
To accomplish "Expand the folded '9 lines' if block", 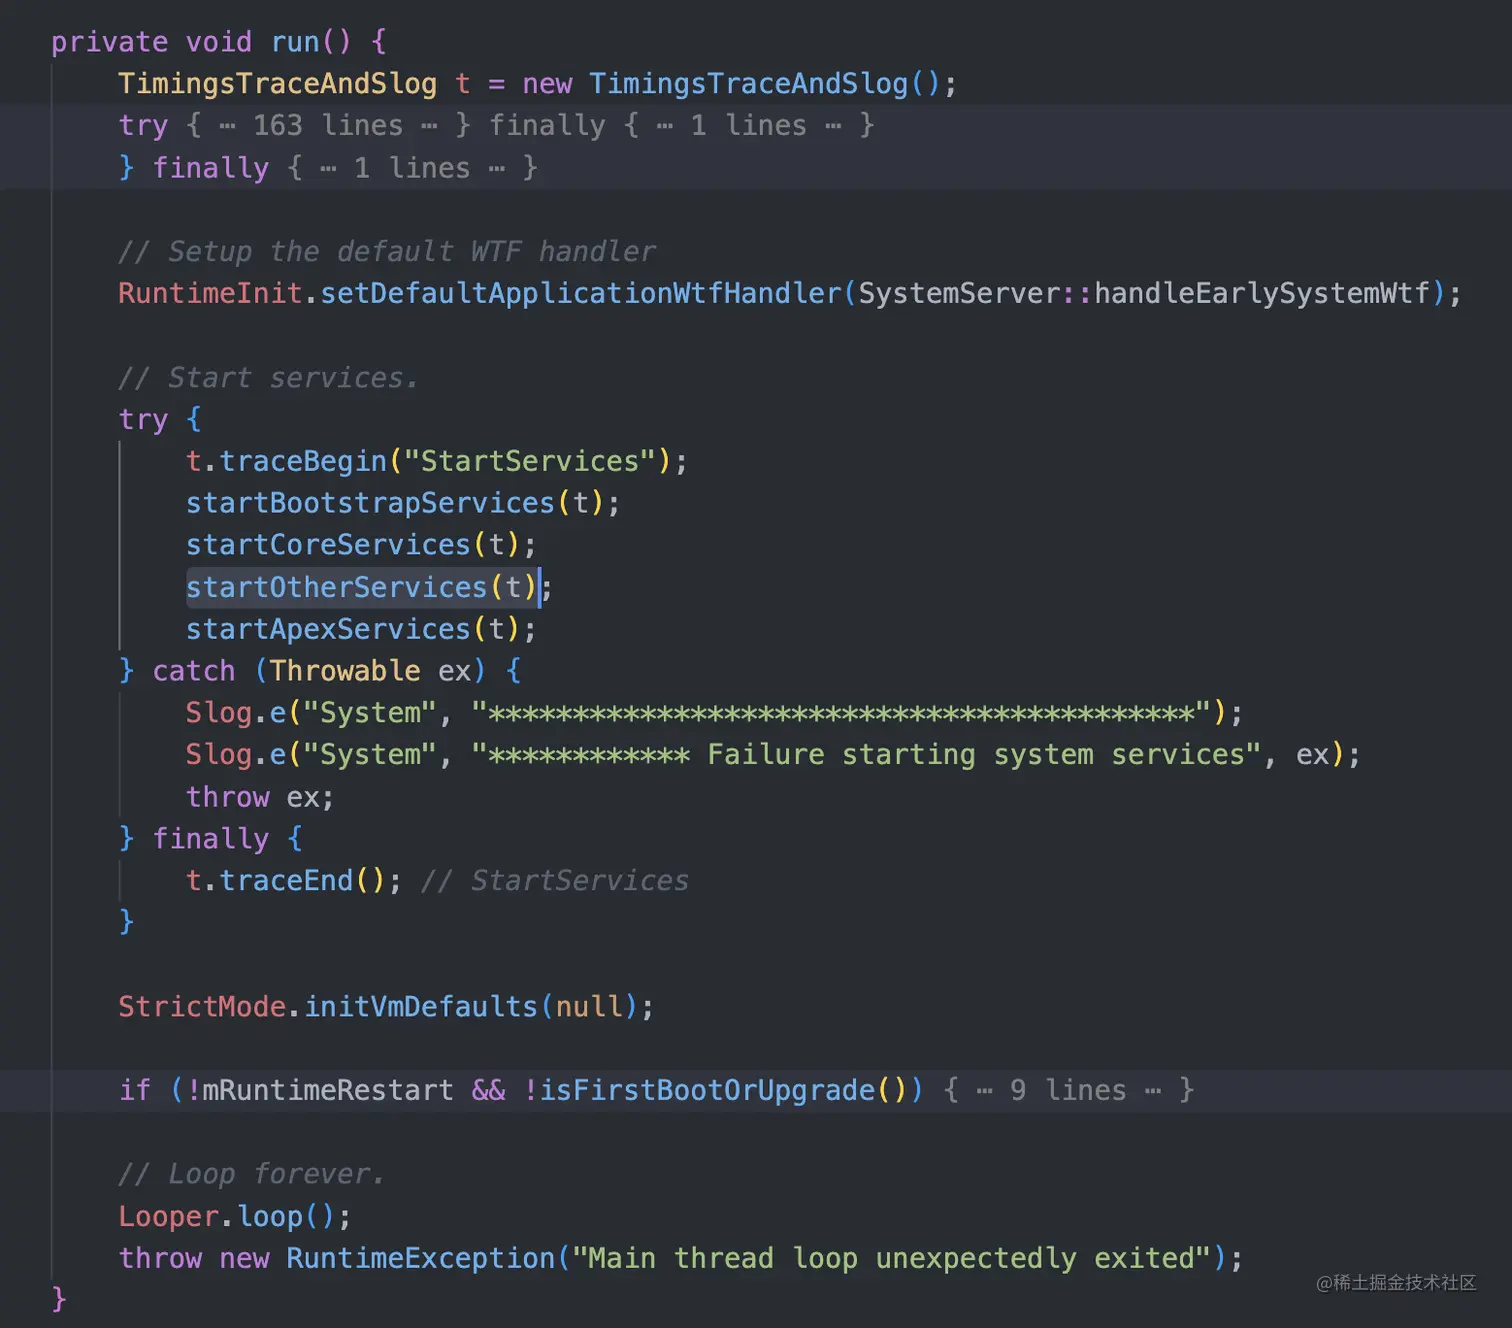I will [1068, 1090].
